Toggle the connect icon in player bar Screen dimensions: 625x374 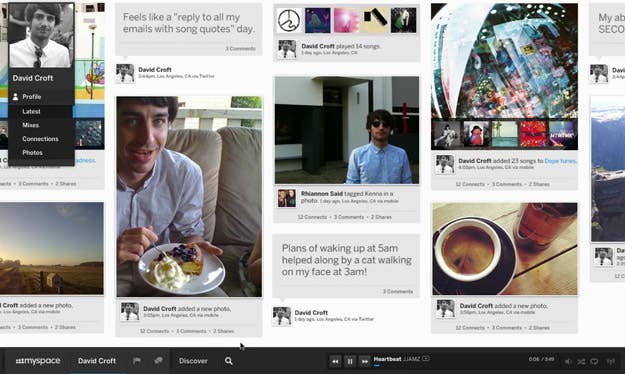[x=594, y=361]
